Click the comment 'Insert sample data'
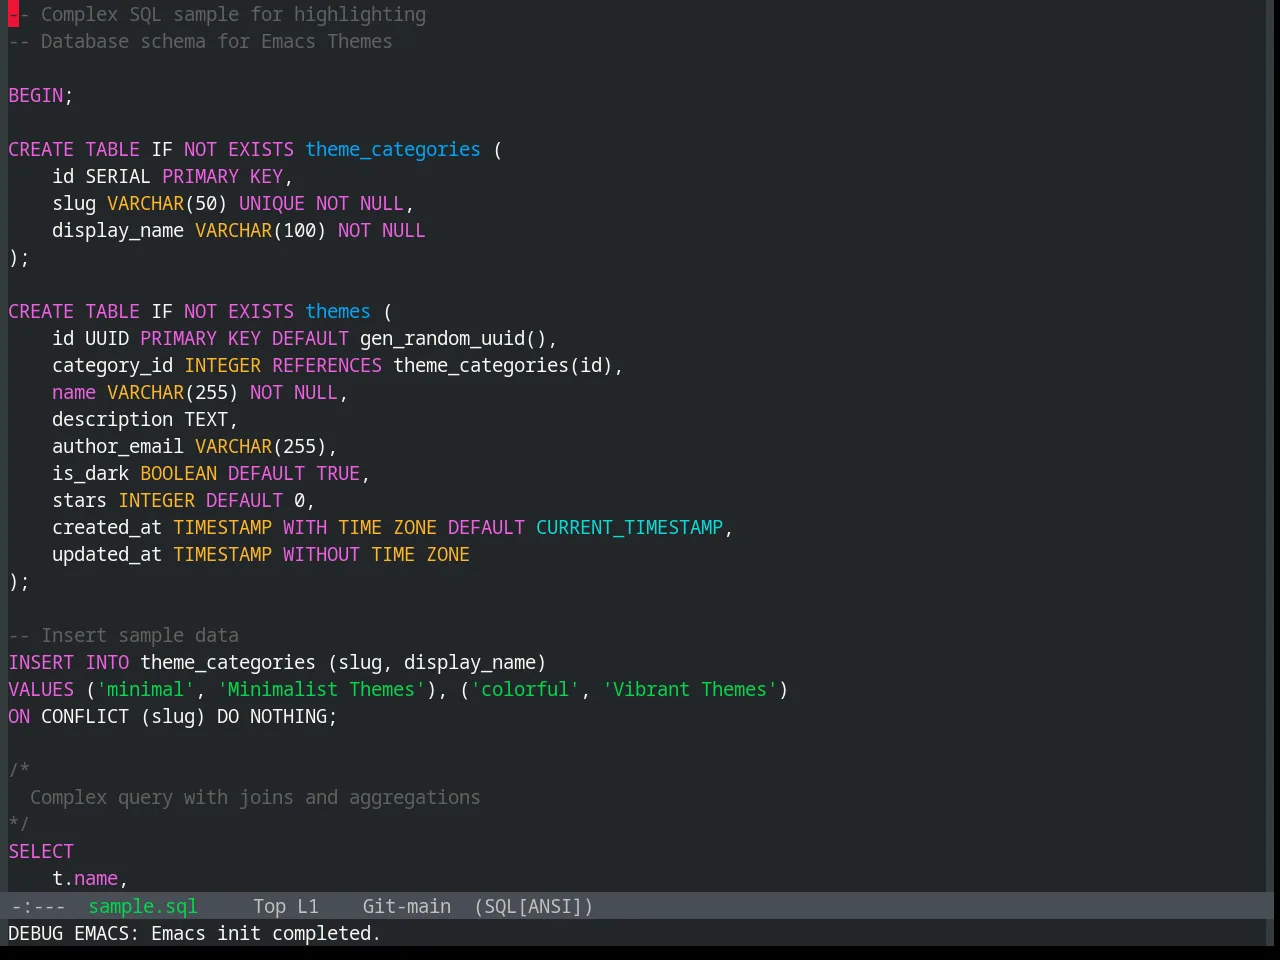This screenshot has width=1280, height=960. click(140, 636)
